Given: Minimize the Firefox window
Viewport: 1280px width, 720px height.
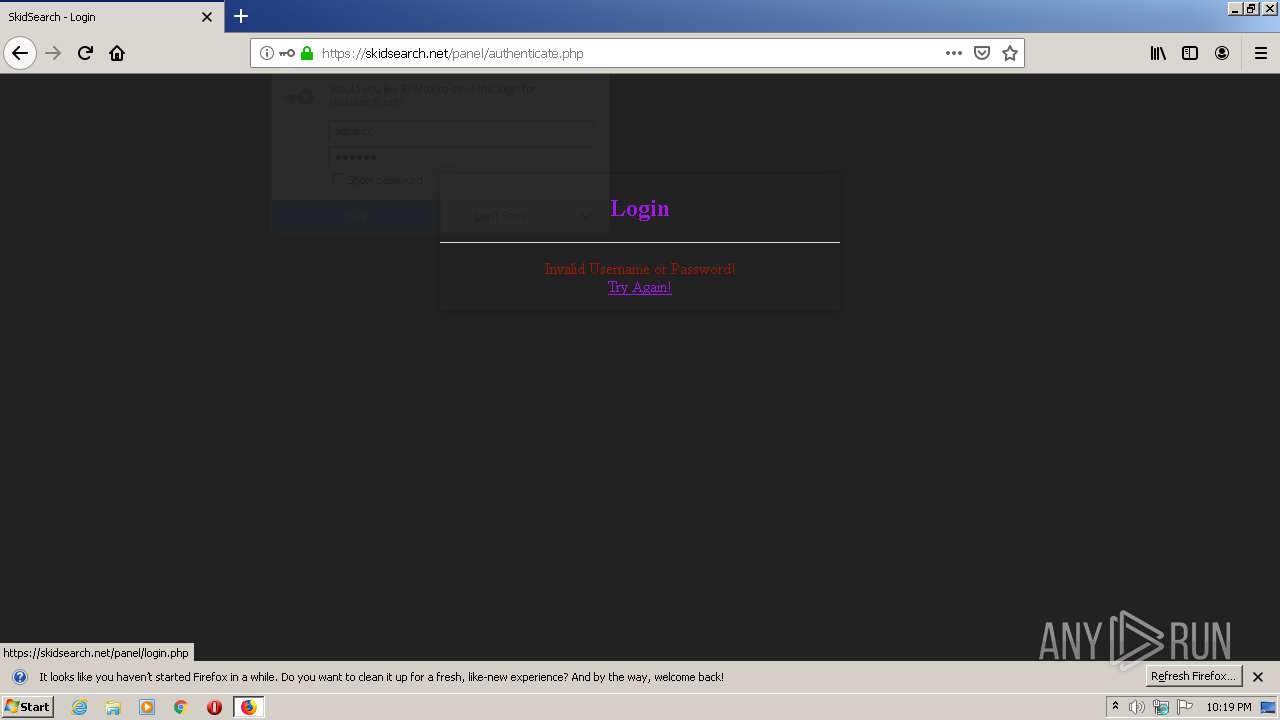Looking at the screenshot, I should point(1236,8).
